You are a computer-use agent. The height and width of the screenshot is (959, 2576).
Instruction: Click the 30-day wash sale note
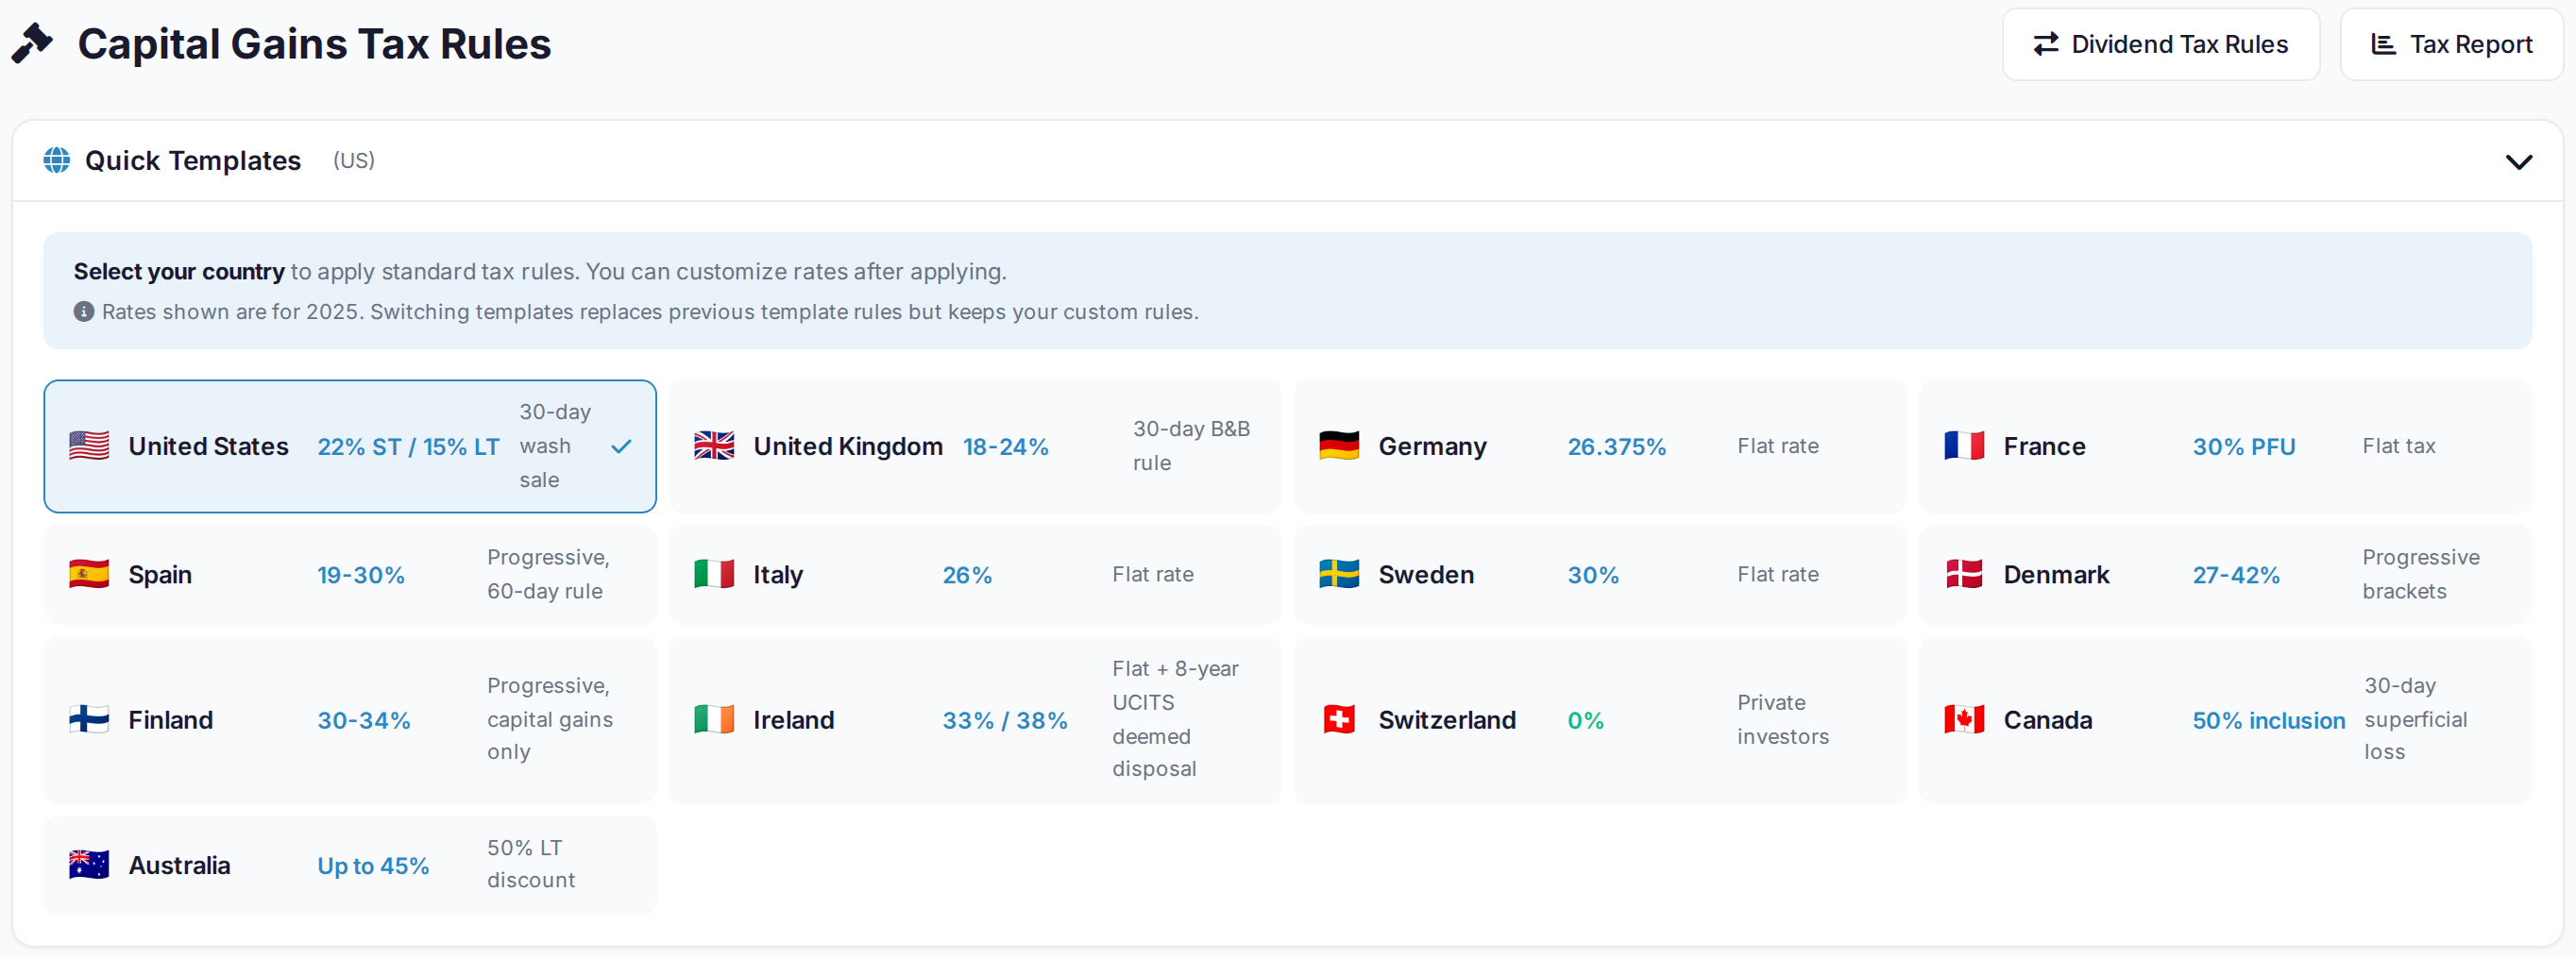click(x=555, y=446)
